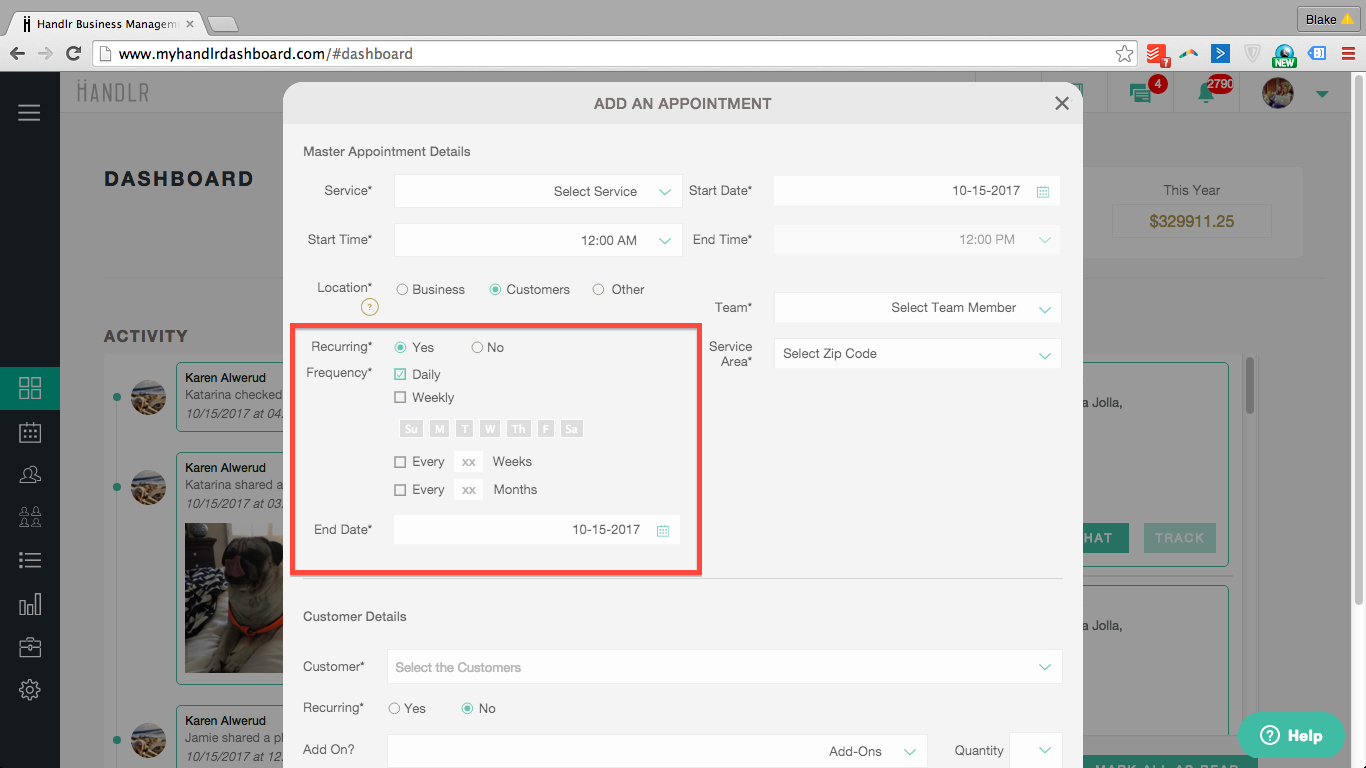Open the hamburger menu in sidebar

pyautogui.click(x=29, y=113)
